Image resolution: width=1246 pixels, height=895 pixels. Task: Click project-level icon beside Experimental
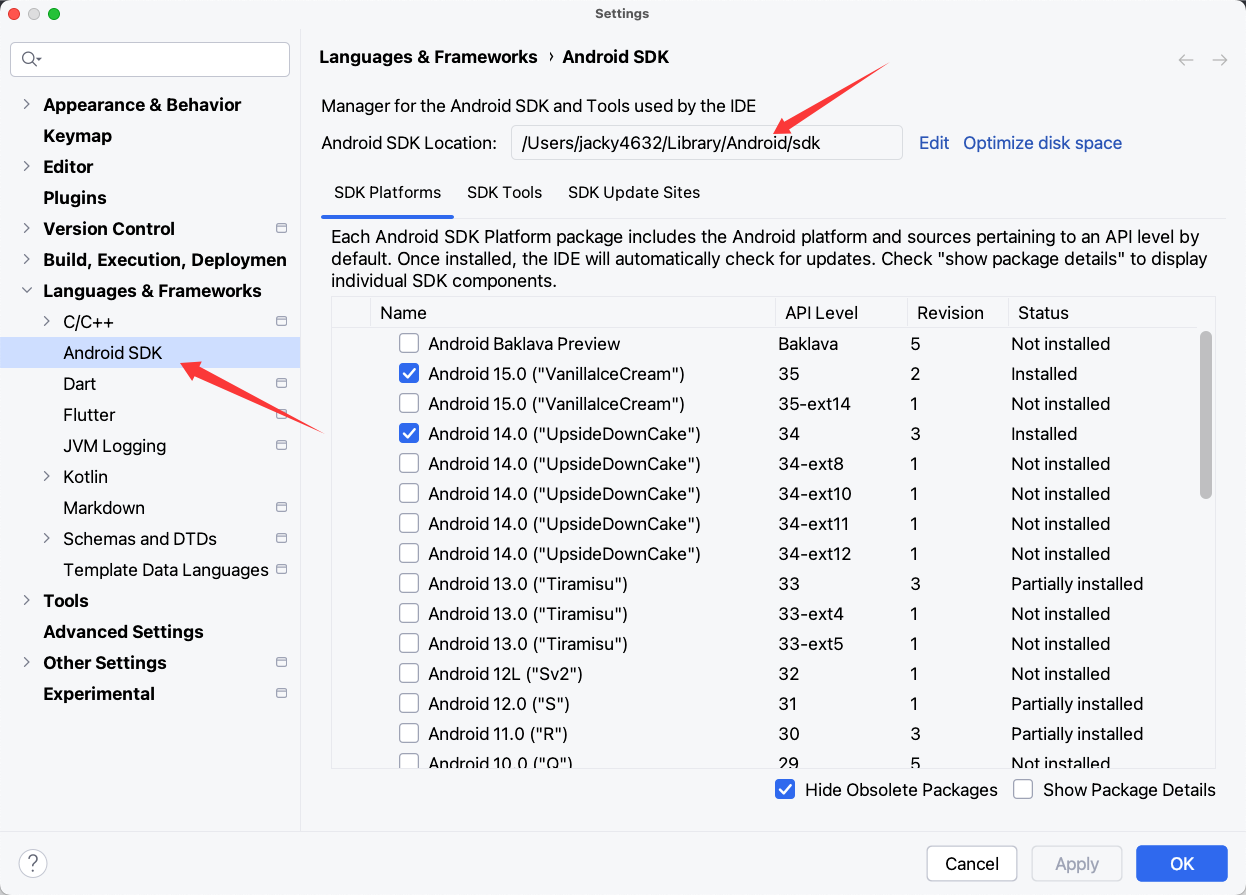tap(282, 694)
